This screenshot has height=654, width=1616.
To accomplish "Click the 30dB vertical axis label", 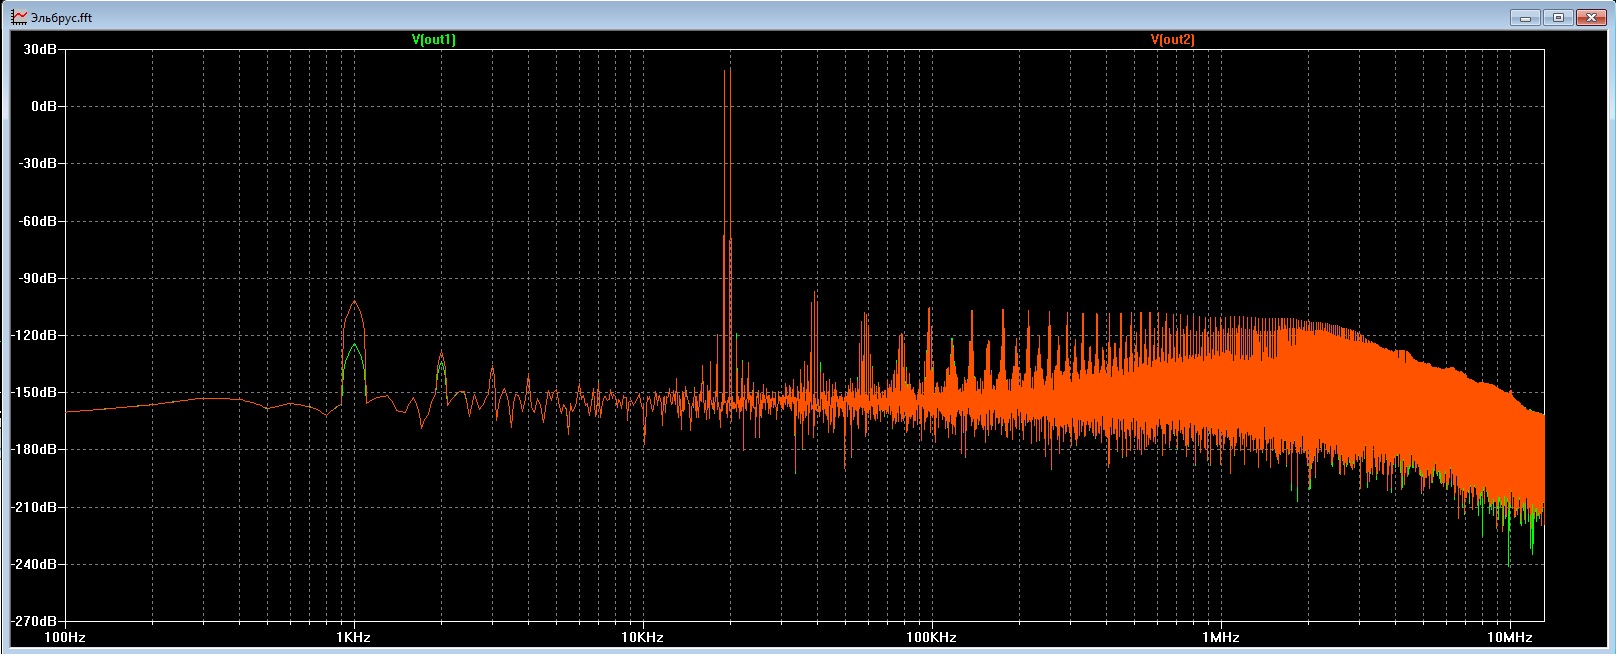I will pyautogui.click(x=39, y=48).
